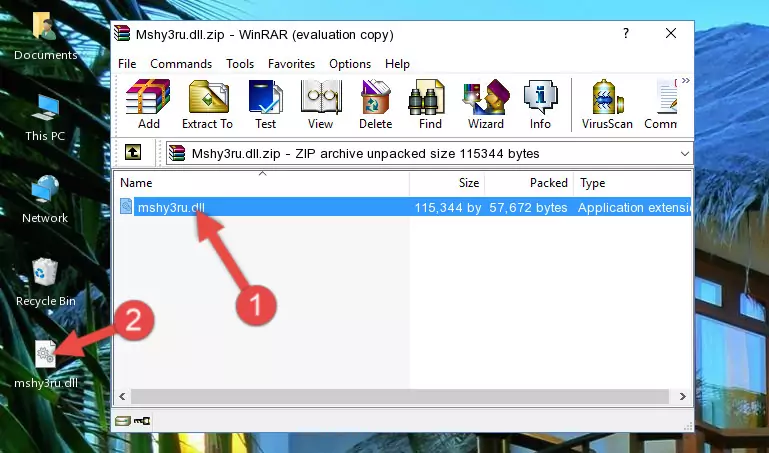
Task: Click the Application extension type cell
Action: click(635, 207)
